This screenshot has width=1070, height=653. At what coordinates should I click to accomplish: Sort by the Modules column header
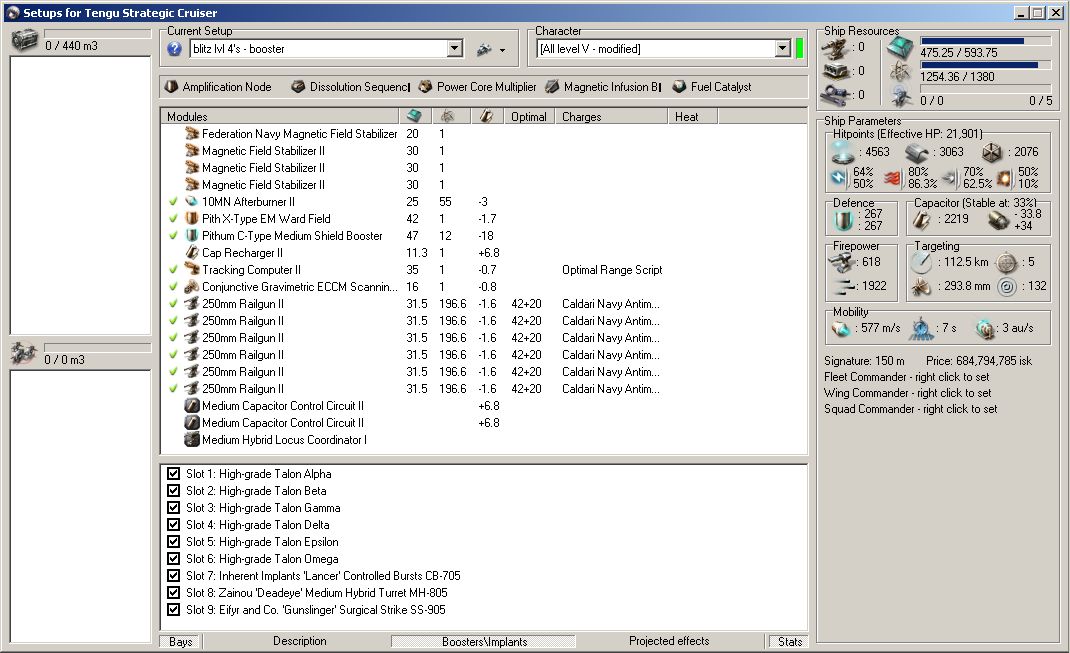tap(280, 116)
